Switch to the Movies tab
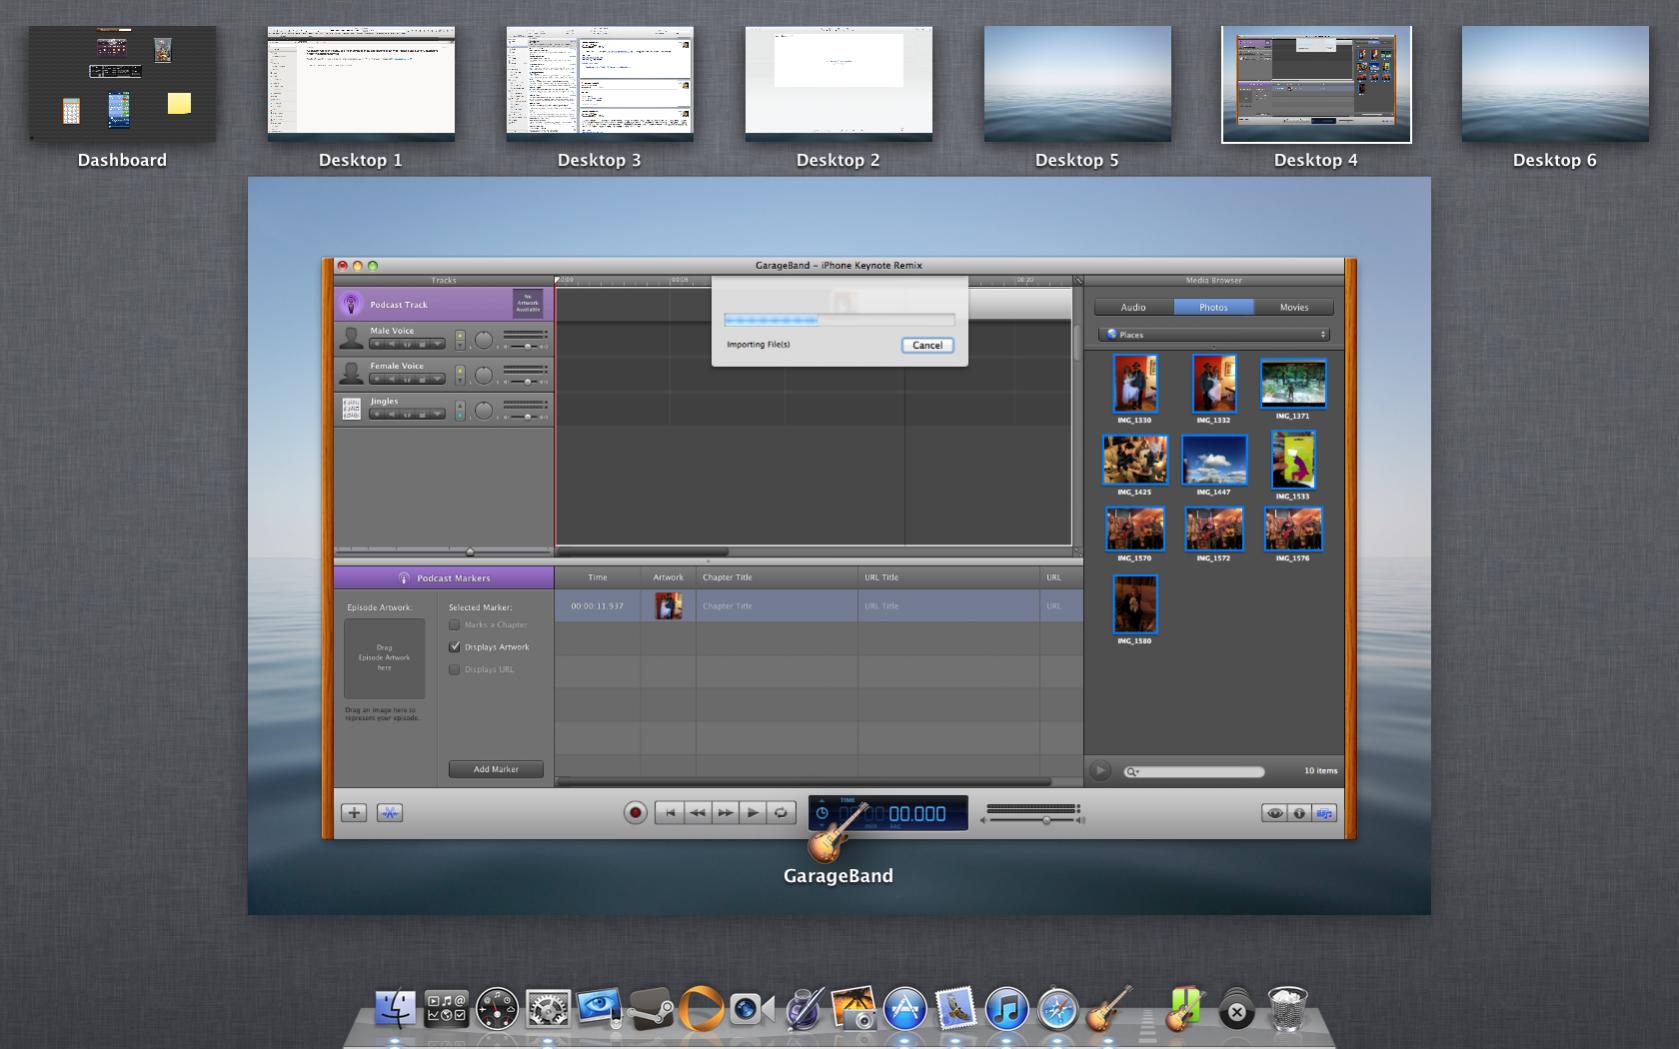Viewport: 1679px width, 1049px height. pyautogui.click(x=1294, y=307)
